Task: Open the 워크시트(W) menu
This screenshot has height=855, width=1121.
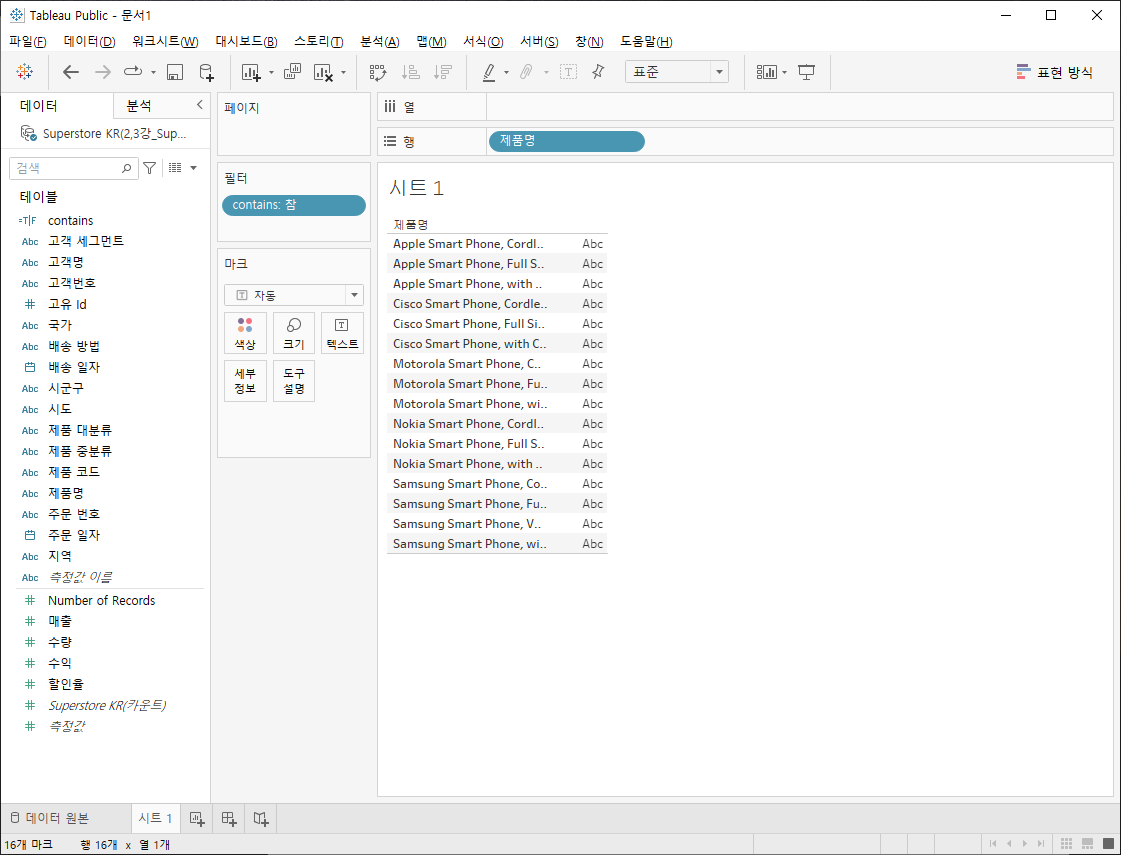Action: (165, 41)
